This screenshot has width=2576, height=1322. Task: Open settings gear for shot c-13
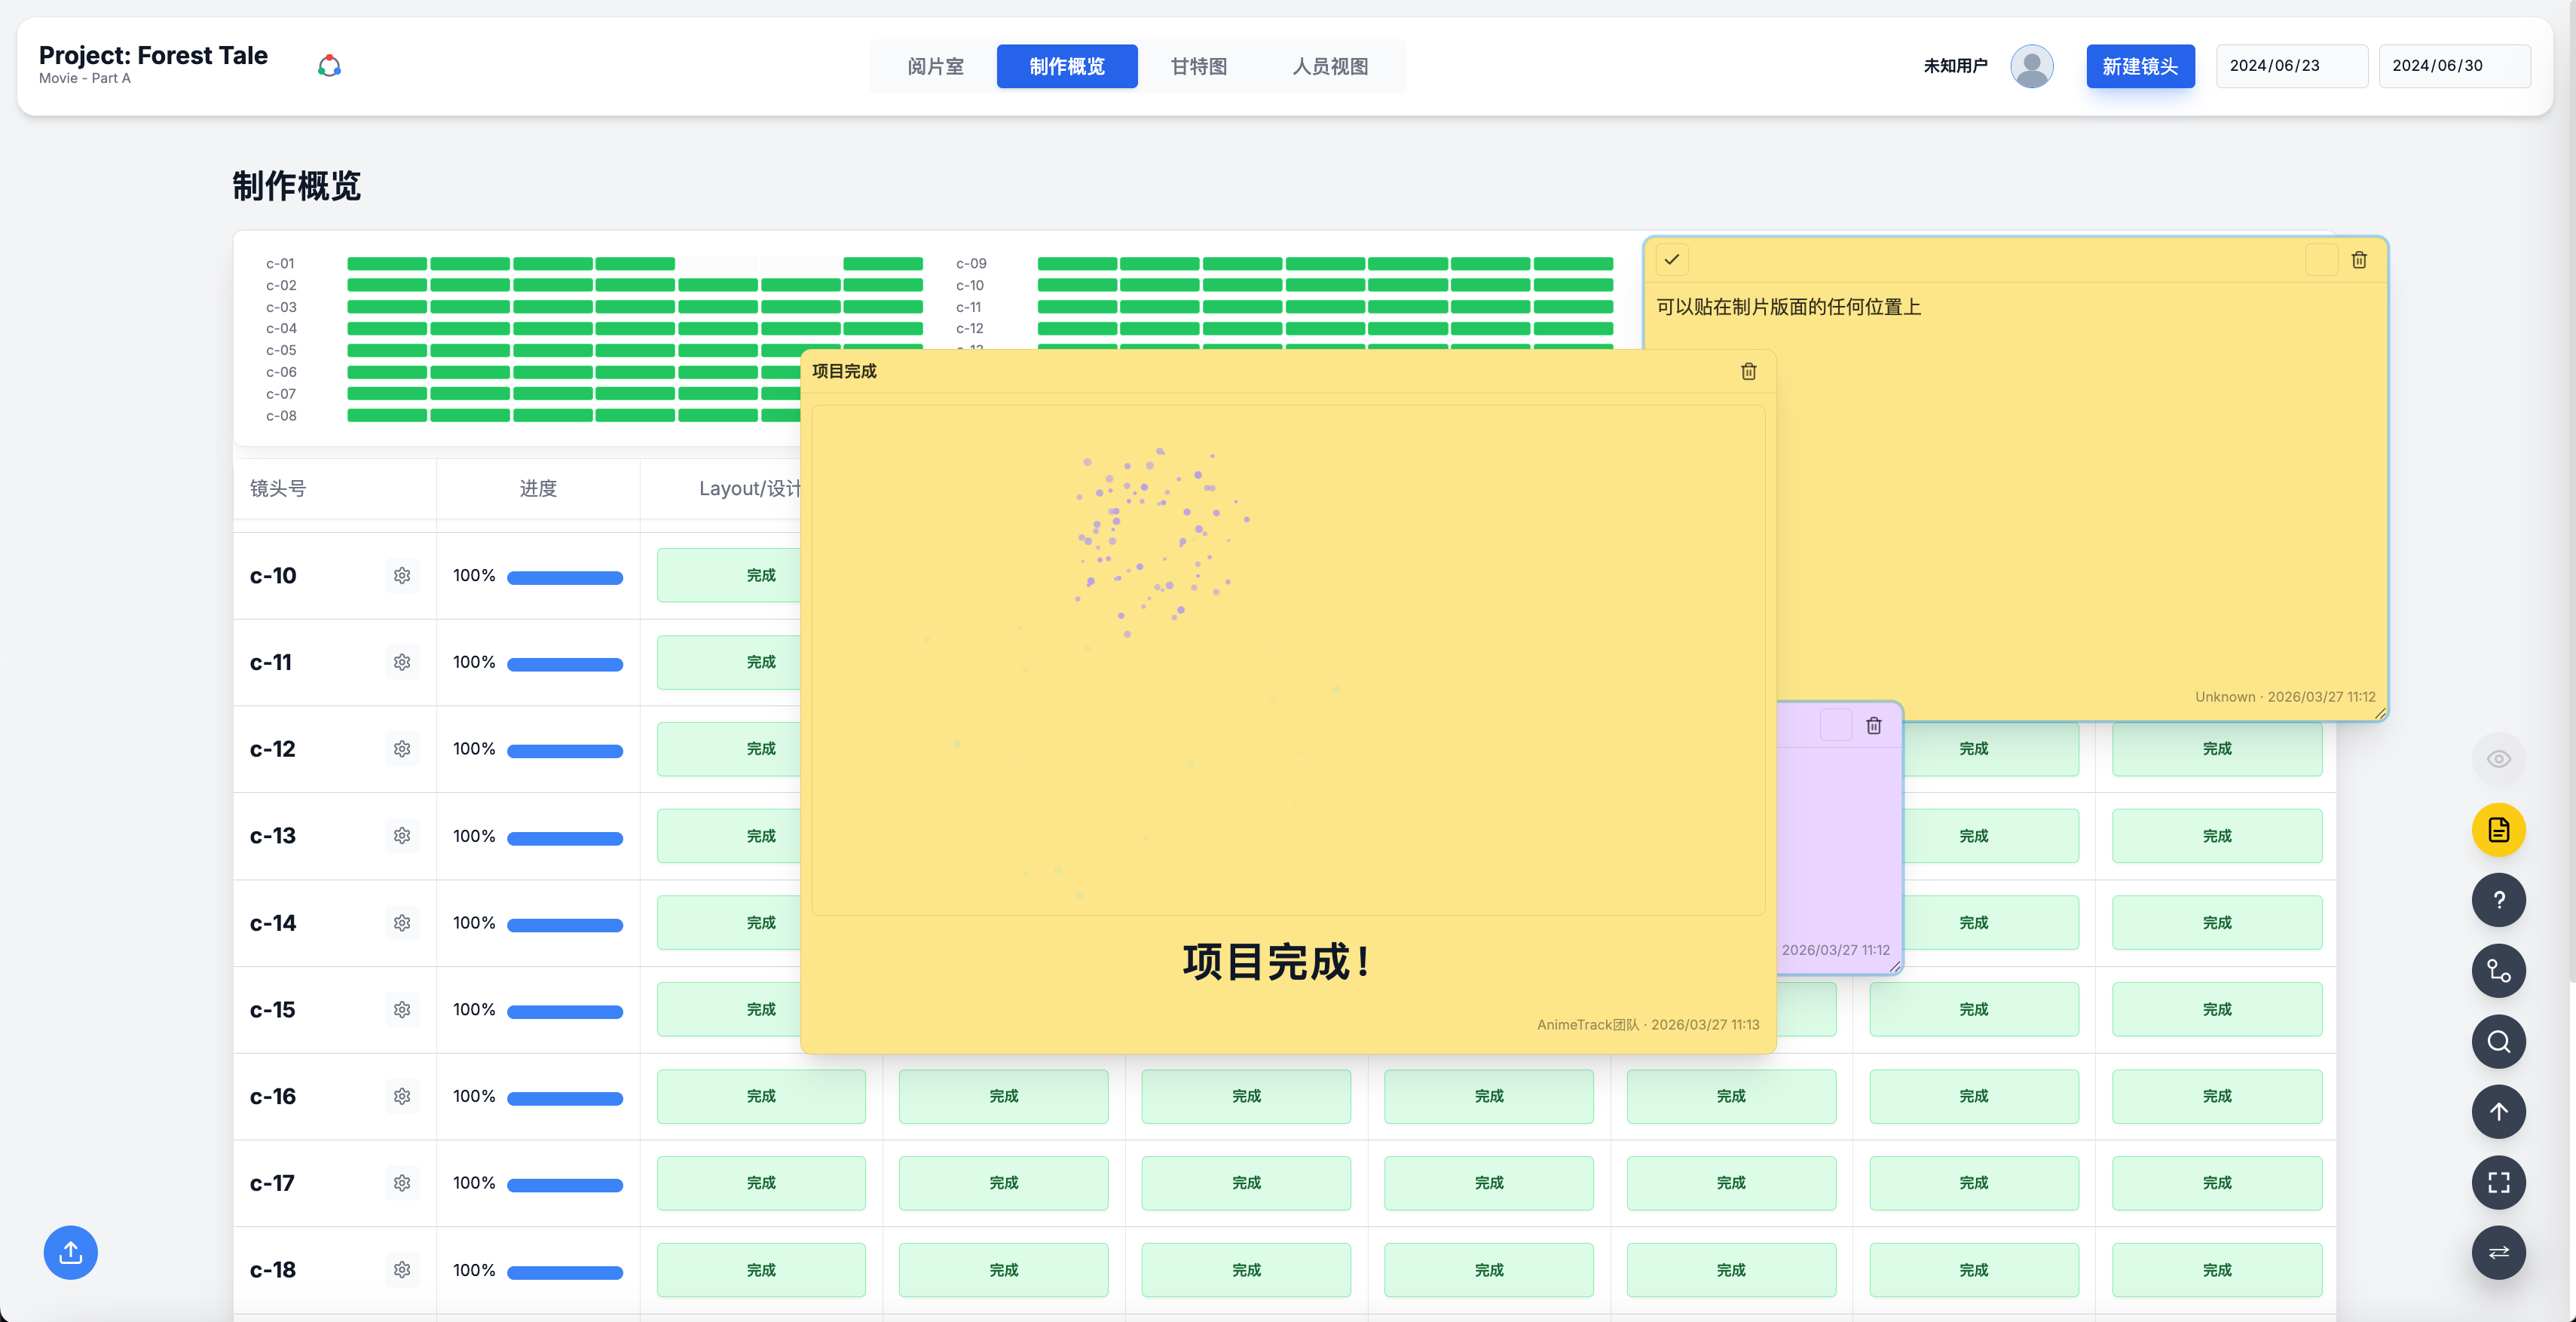click(401, 835)
